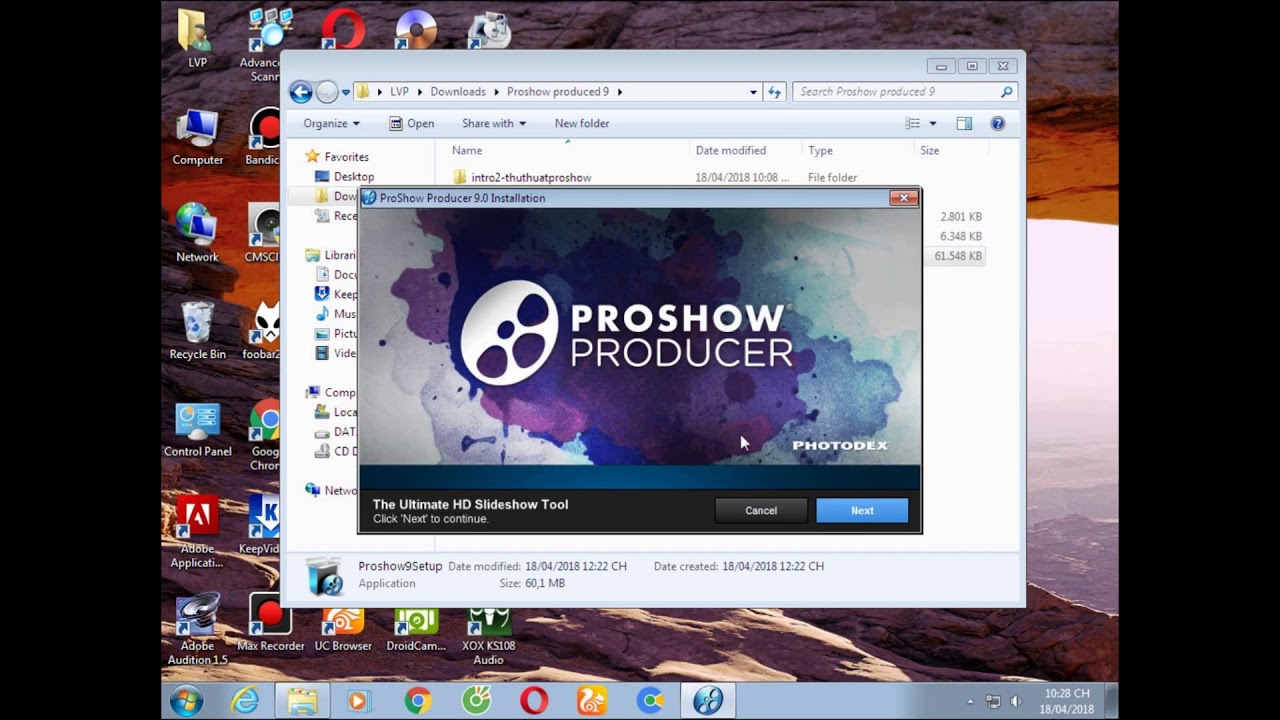Screen dimensions: 1280x720
Task: Select the 2.801 KB size cell
Action: pyautogui.click(x=961, y=216)
